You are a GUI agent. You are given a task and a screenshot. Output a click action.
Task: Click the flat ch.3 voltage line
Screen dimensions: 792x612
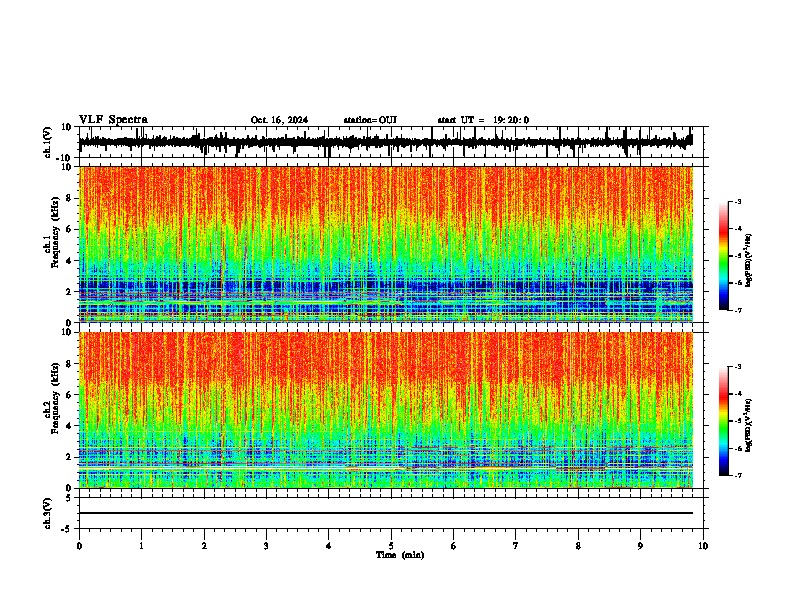pos(386,513)
